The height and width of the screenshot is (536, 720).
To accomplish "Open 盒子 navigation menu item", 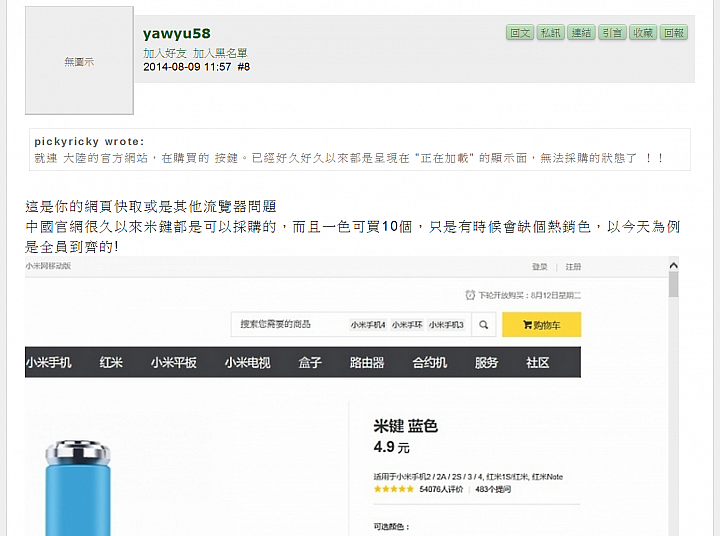I will (310, 362).
